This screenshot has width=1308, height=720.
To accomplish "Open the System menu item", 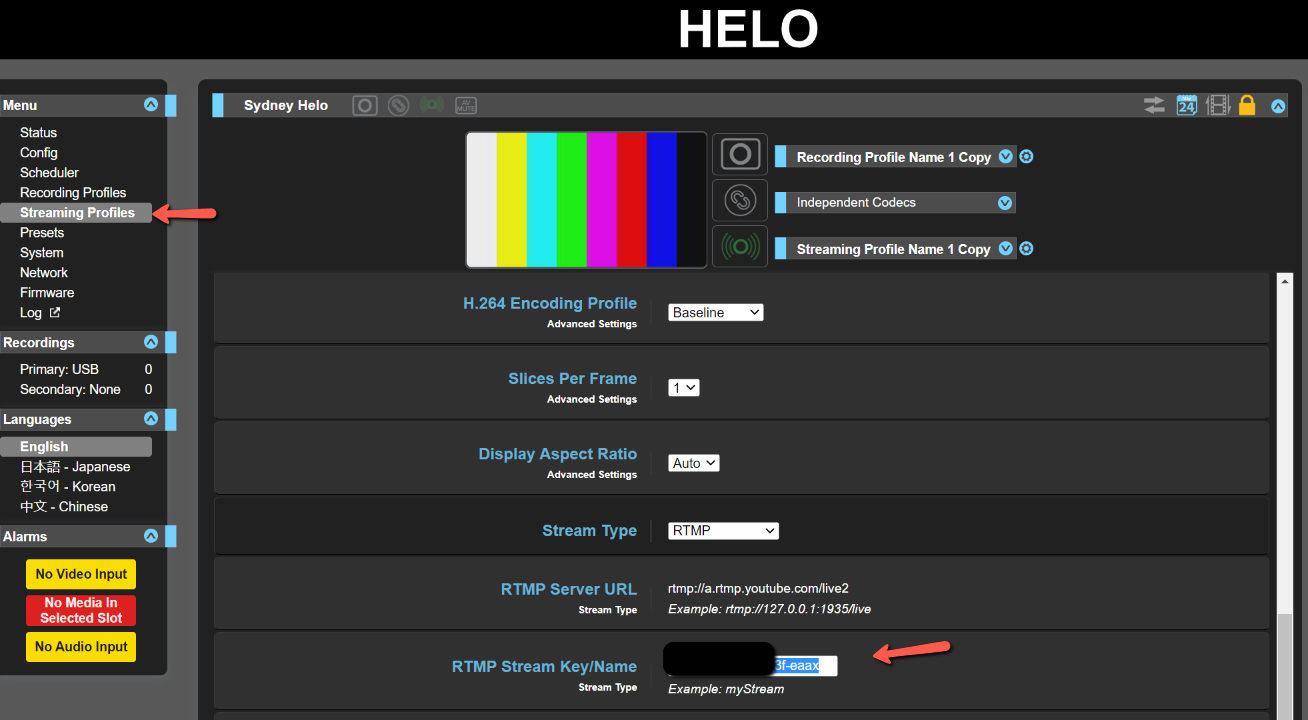I will (x=42, y=252).
